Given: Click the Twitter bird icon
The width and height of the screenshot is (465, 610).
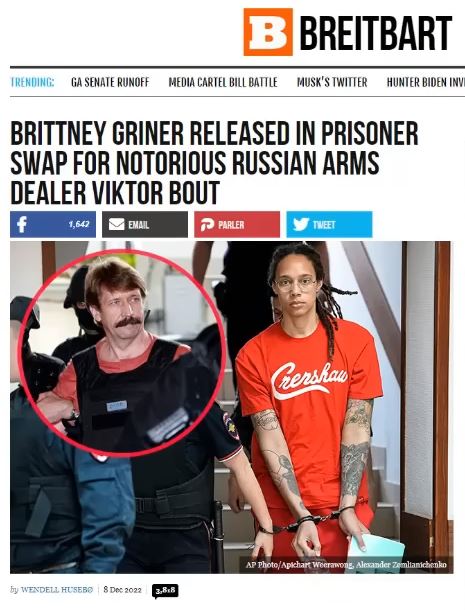Looking at the screenshot, I should pos(301,224).
